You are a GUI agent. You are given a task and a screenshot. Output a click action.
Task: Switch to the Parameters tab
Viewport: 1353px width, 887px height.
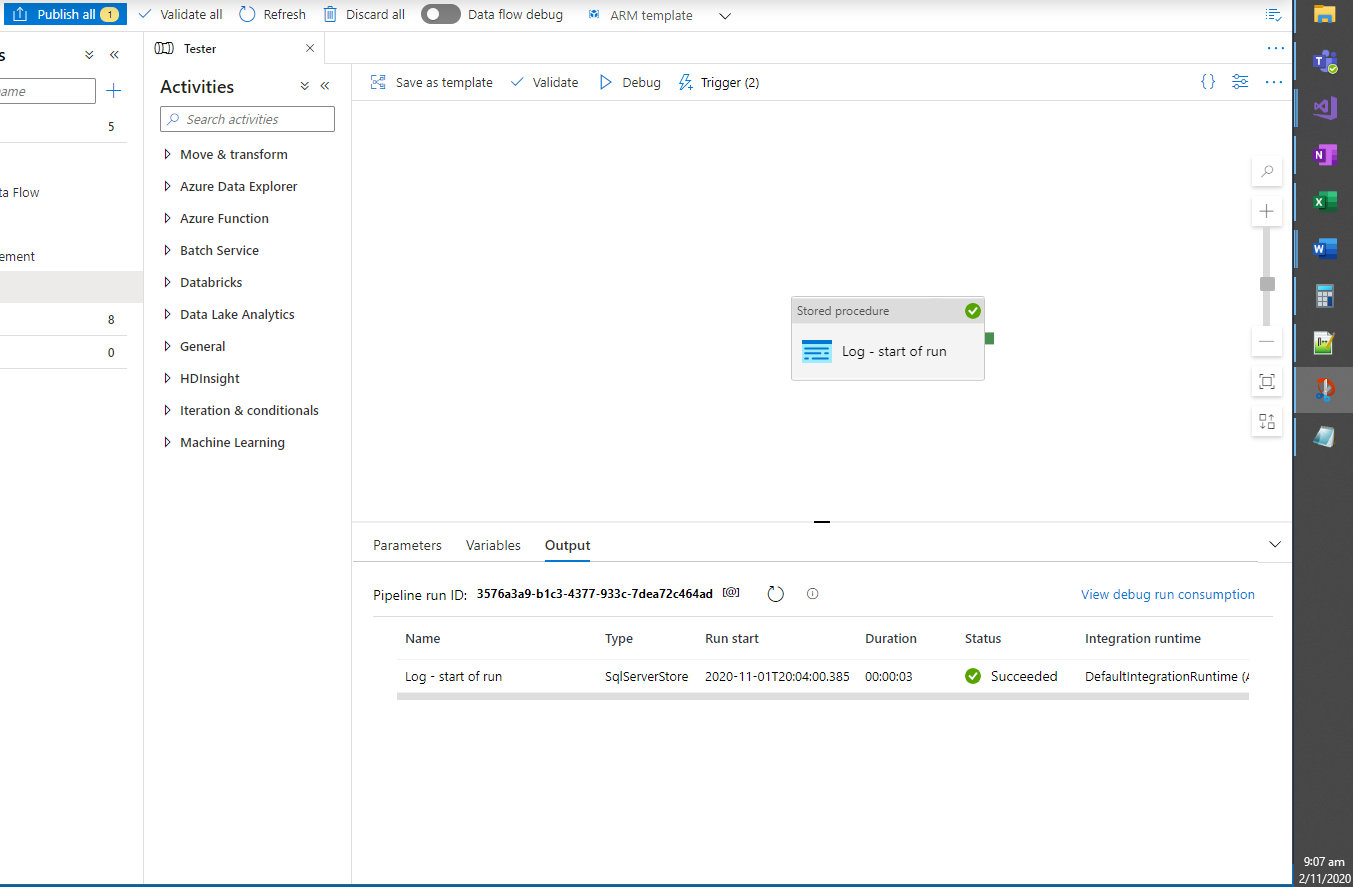coord(407,546)
